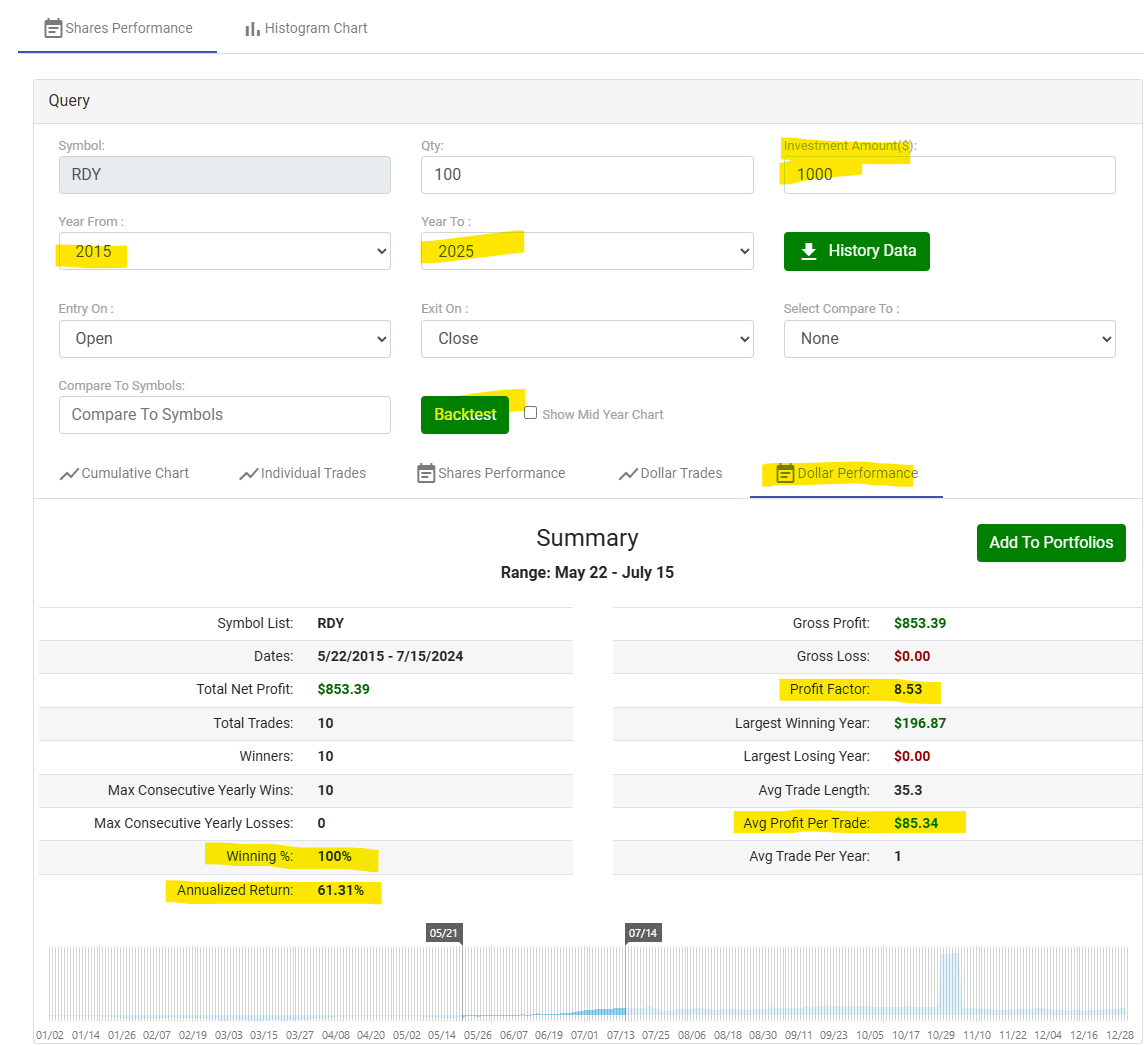The height and width of the screenshot is (1045, 1144).
Task: Enable Show Mid Year Chart checkbox
Action: click(531, 413)
